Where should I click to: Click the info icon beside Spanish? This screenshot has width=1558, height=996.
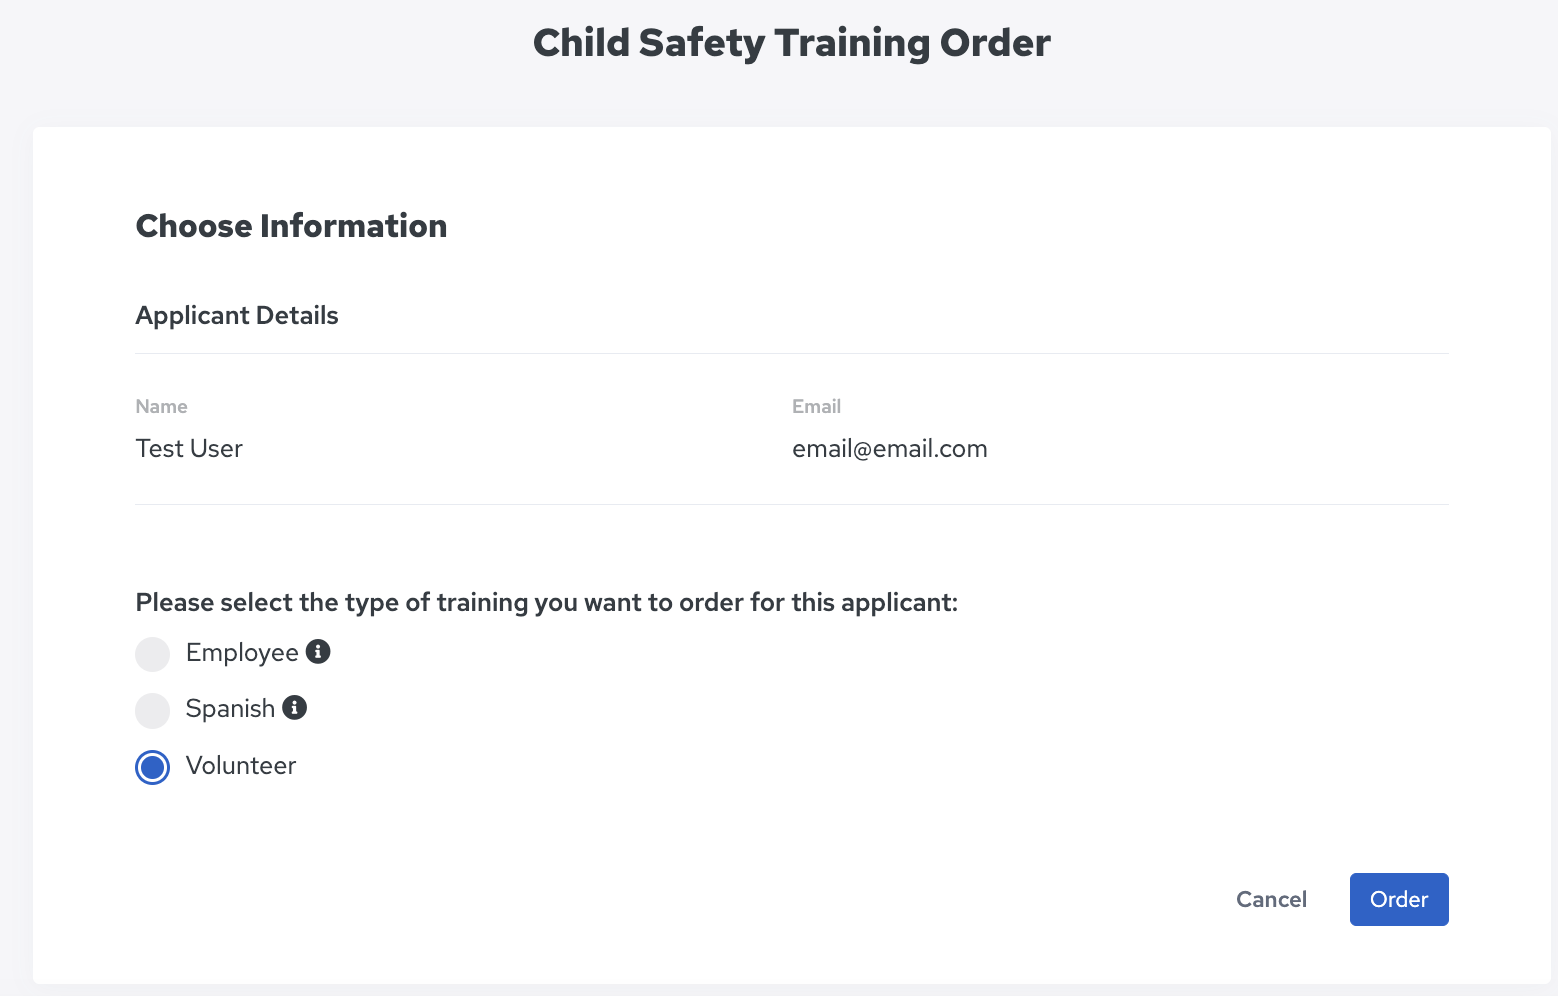coord(295,708)
